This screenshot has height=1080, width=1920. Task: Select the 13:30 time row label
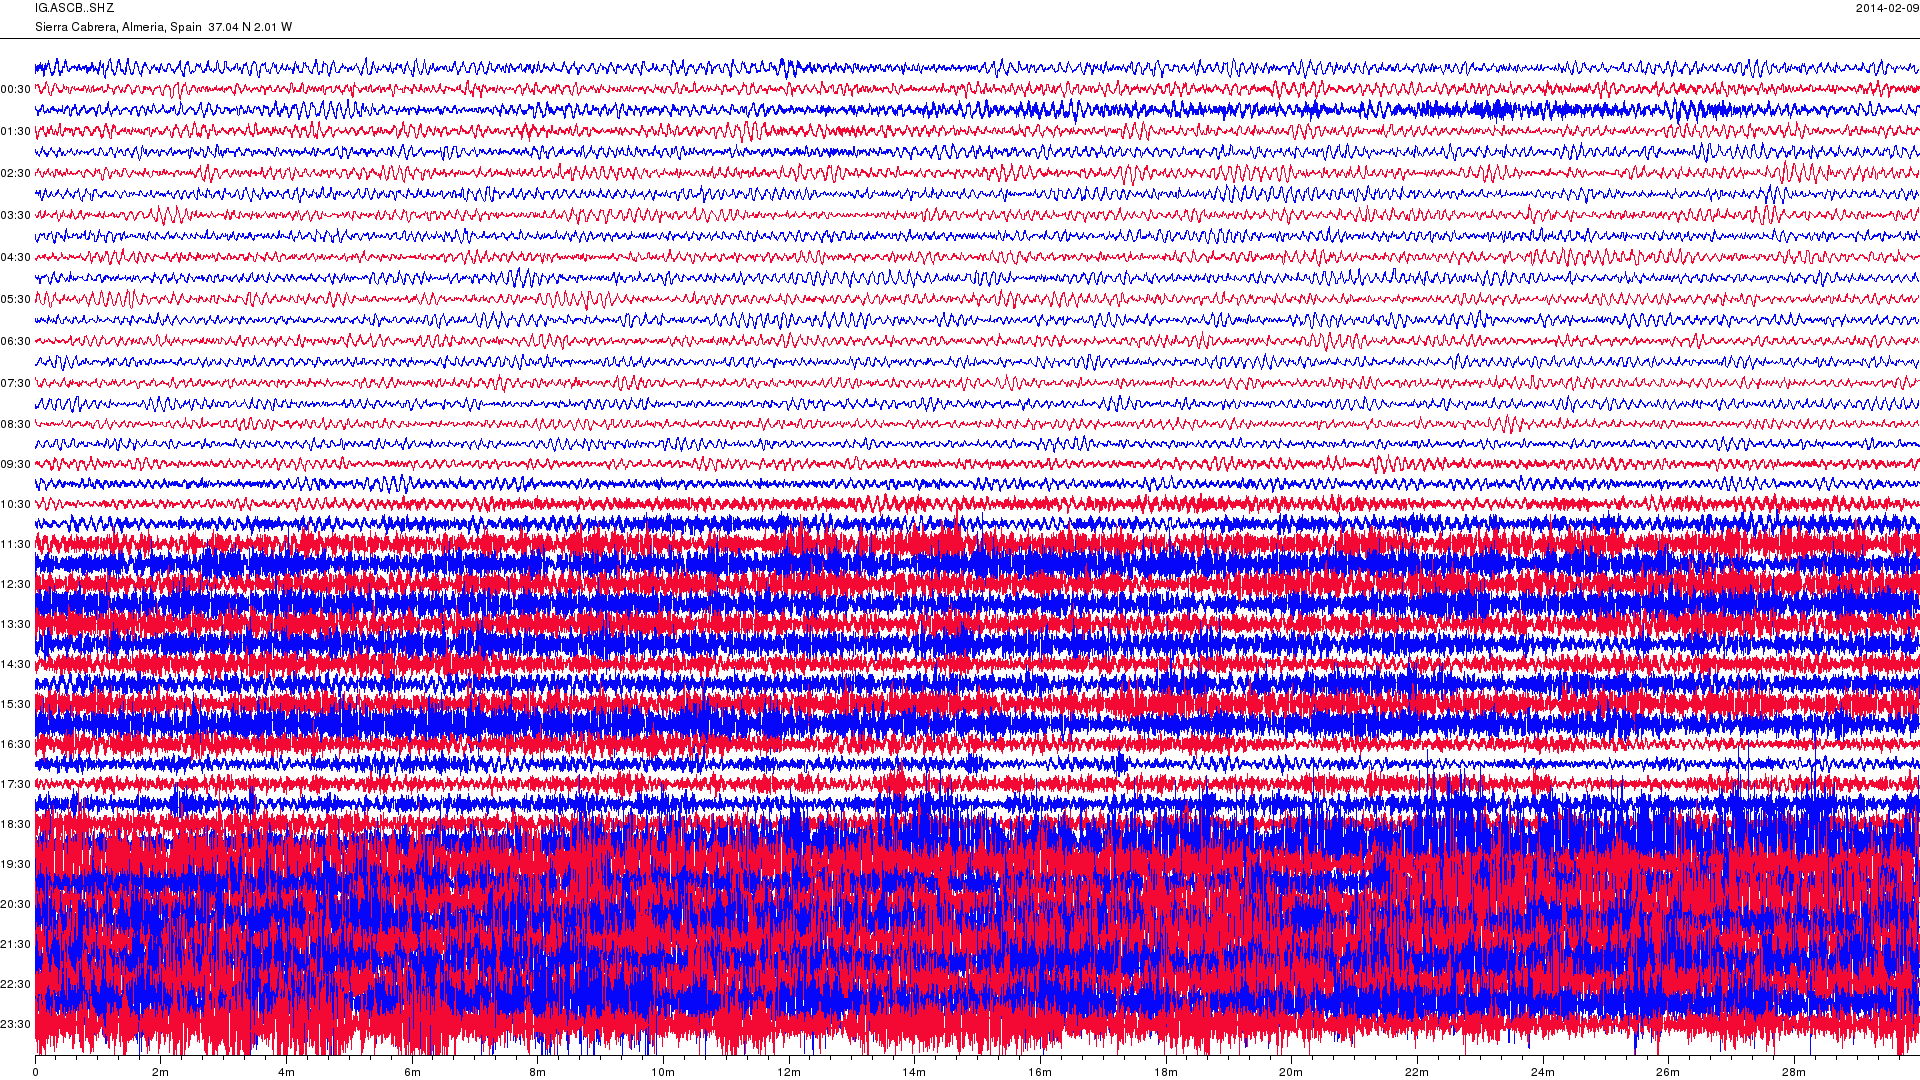tap(16, 624)
